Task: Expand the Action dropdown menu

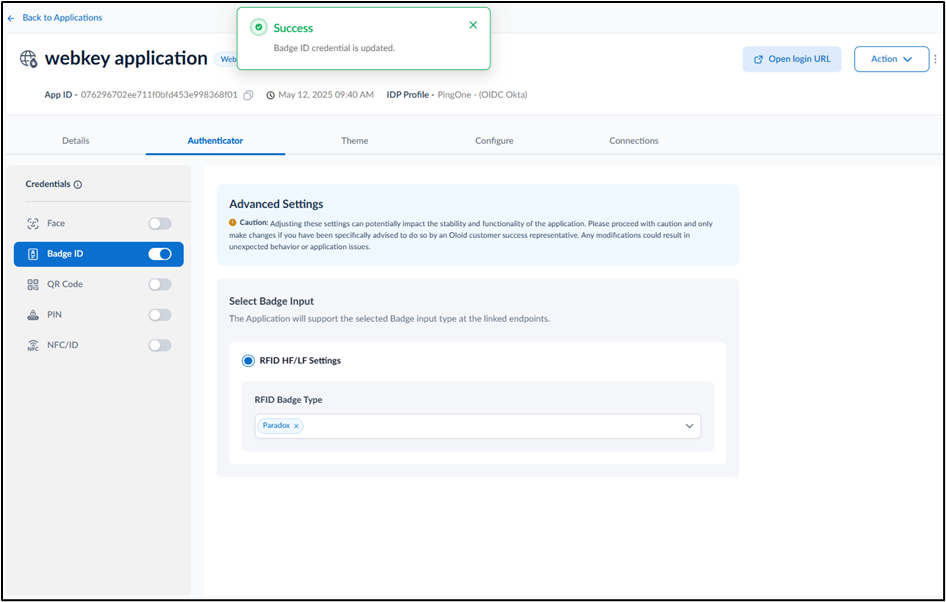Action: (891, 59)
